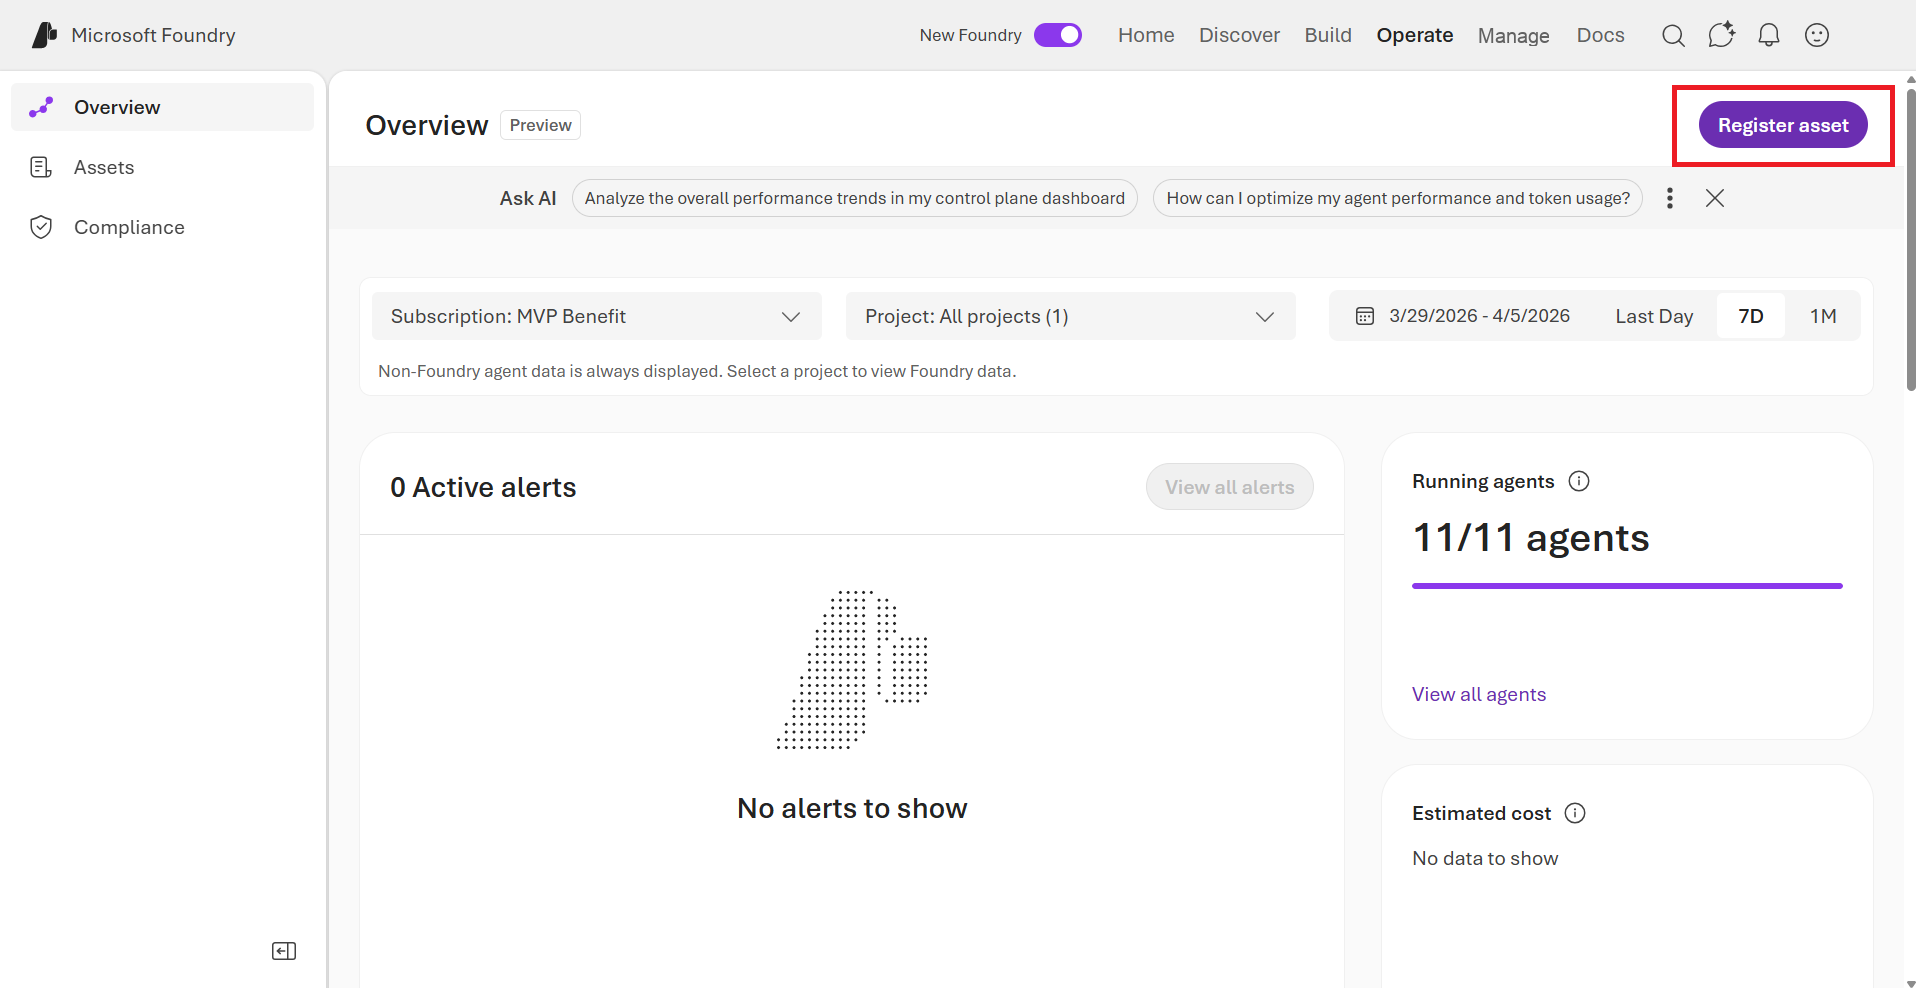Click the Register asset button
Image resolution: width=1916 pixels, height=988 pixels.
tap(1783, 125)
